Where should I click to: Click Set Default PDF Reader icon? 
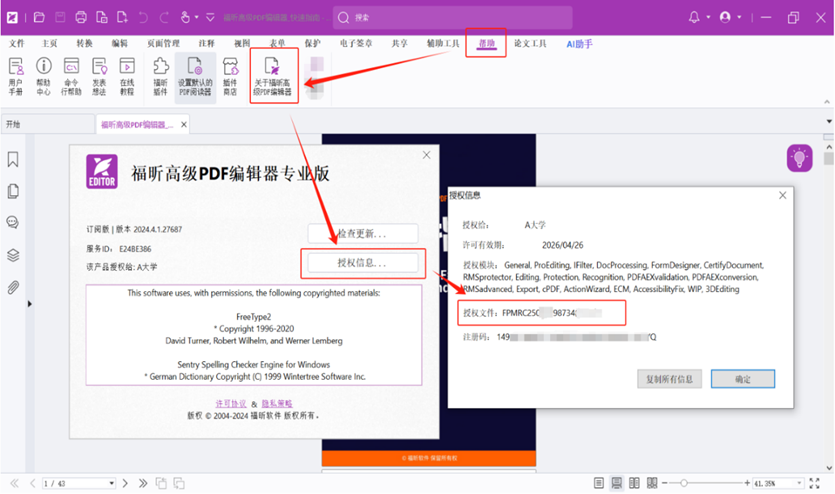coord(195,76)
